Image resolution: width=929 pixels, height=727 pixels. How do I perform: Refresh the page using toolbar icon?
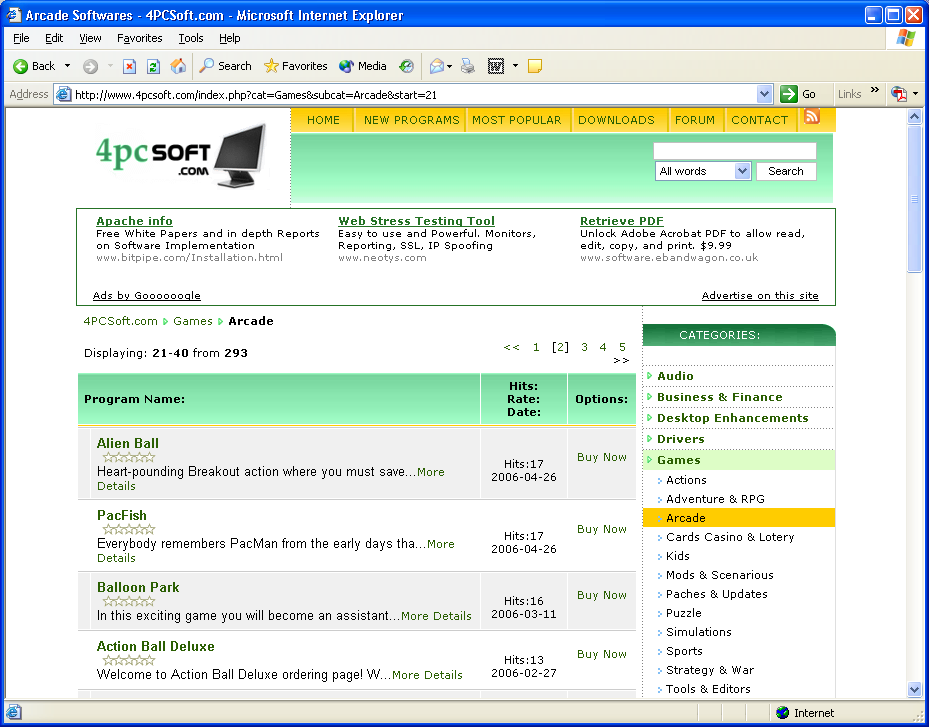153,66
